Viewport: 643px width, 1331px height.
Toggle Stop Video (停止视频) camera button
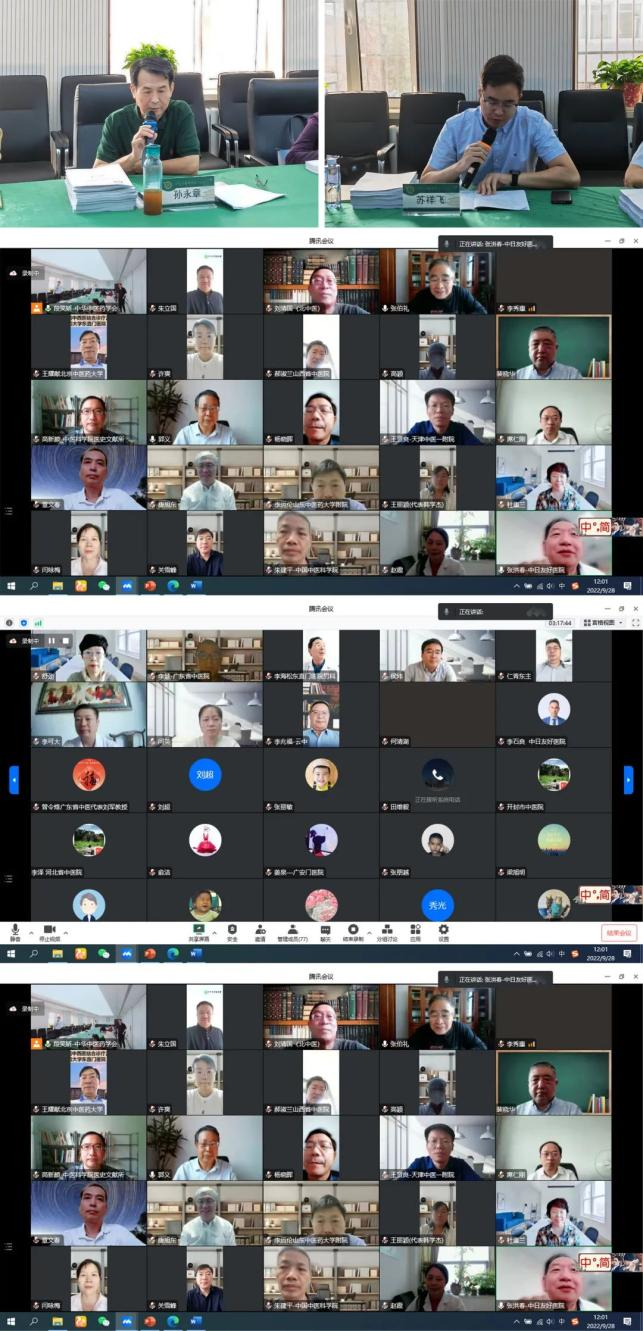[x=48, y=930]
